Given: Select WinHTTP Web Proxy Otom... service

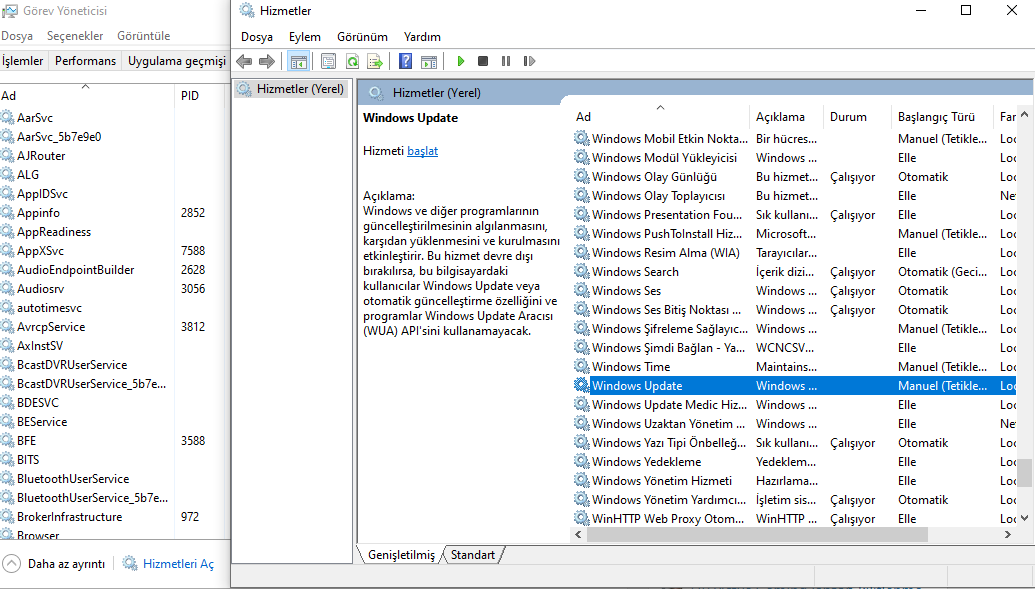Looking at the screenshot, I should click(795, 518).
